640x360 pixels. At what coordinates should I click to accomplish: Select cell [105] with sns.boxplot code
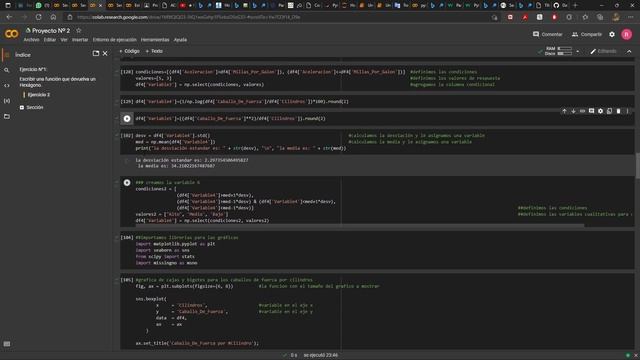coord(376,312)
